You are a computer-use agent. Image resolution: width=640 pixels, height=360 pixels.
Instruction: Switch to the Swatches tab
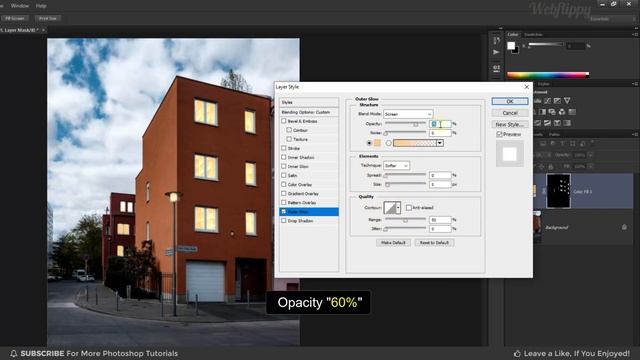tap(533, 35)
